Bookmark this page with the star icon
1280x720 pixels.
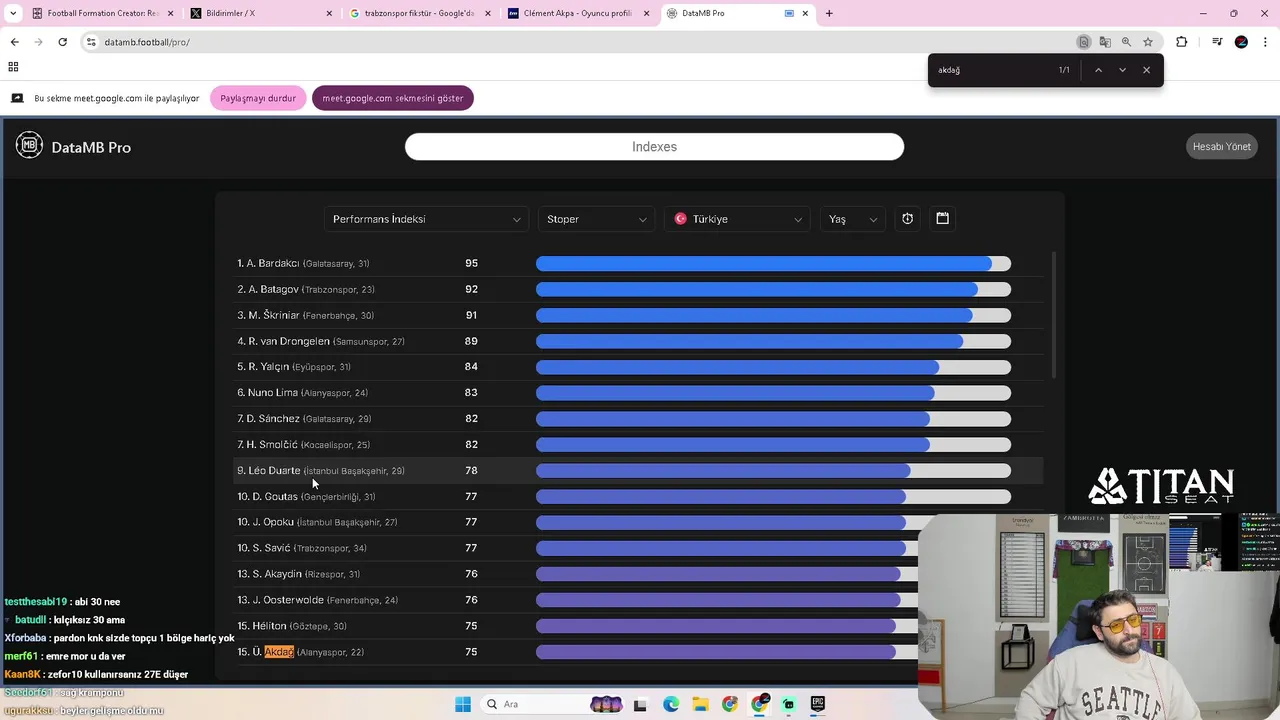1148,42
